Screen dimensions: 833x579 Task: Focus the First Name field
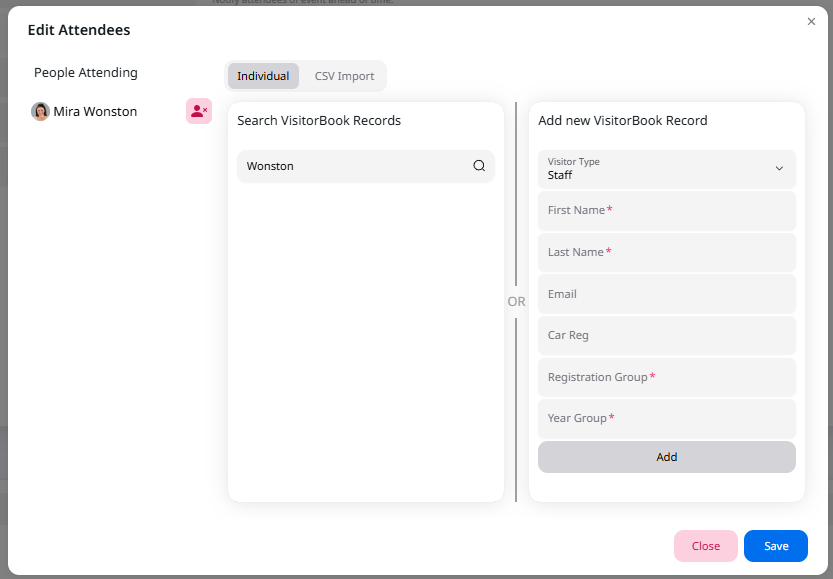click(666, 211)
